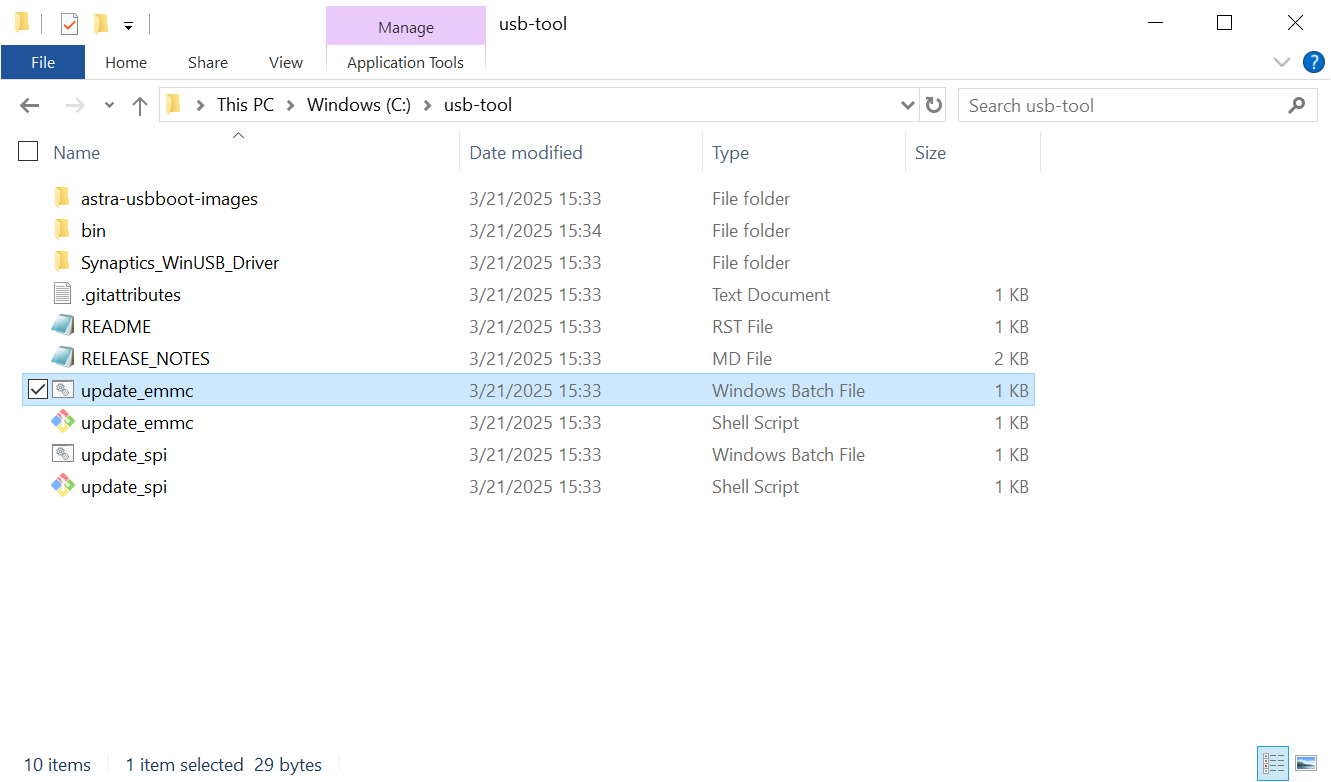Open the bin folder
The width and height of the screenshot is (1331, 782).
pyautogui.click(x=93, y=230)
